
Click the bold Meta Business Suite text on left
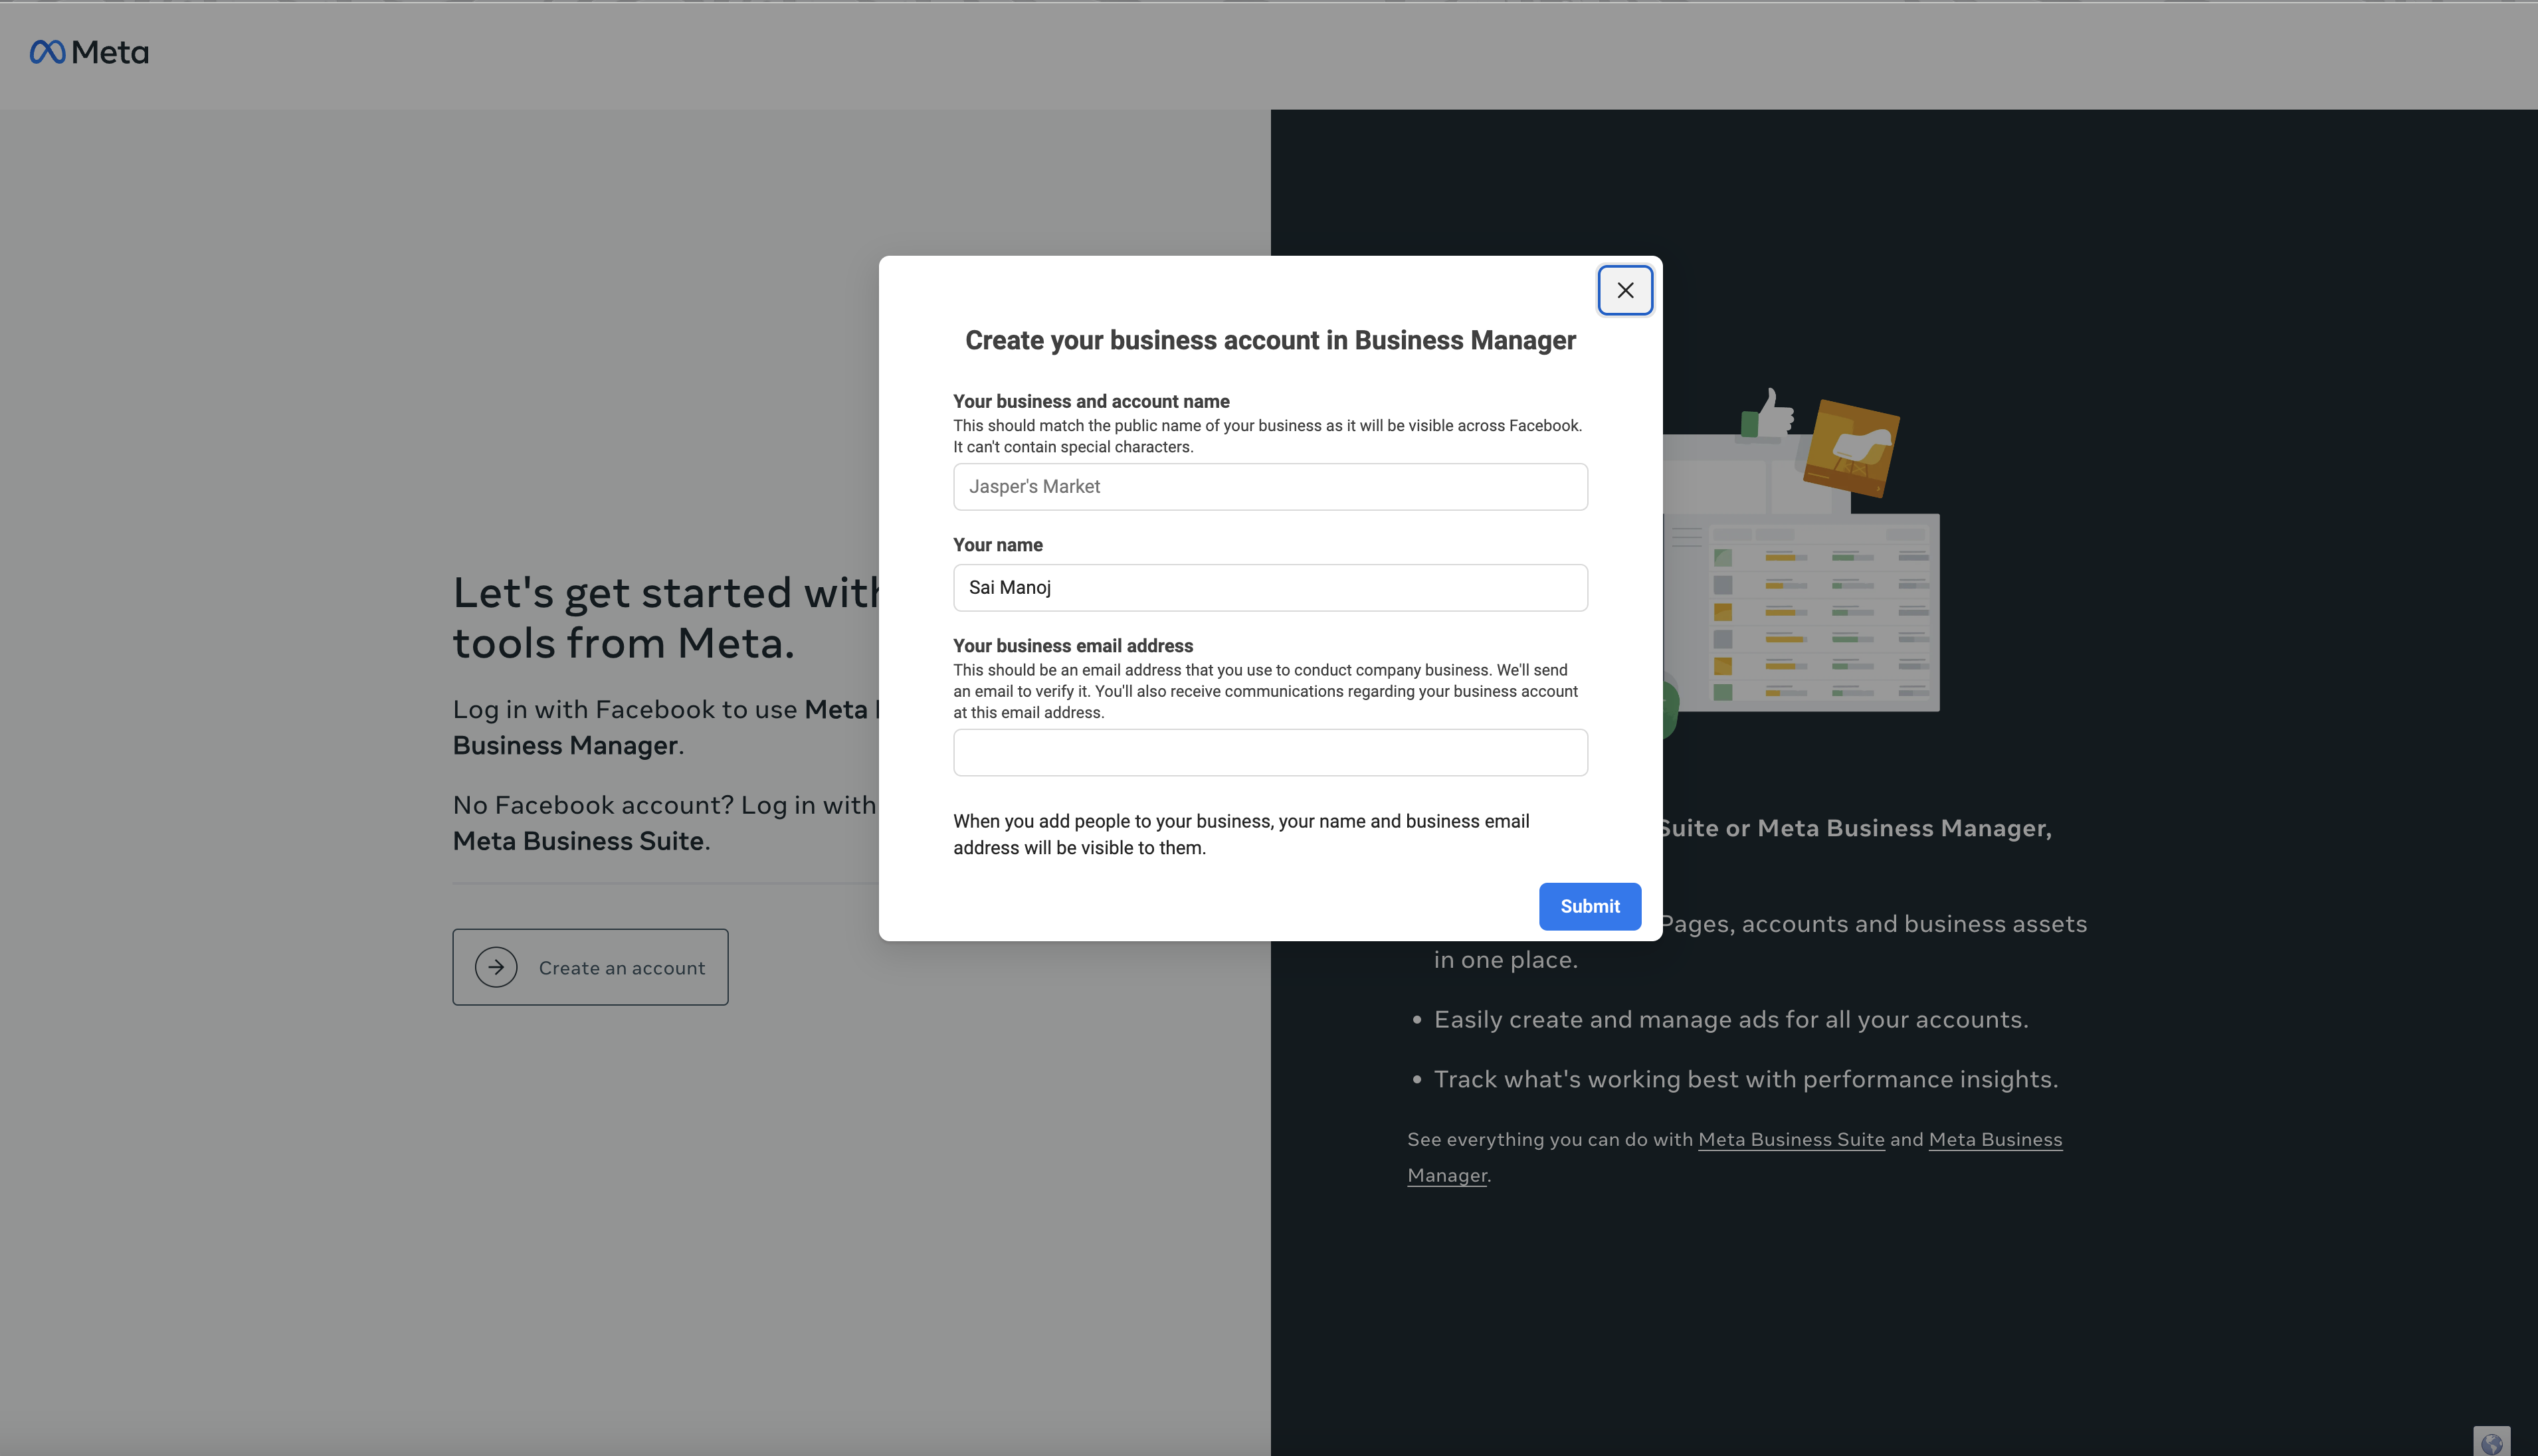coord(578,841)
